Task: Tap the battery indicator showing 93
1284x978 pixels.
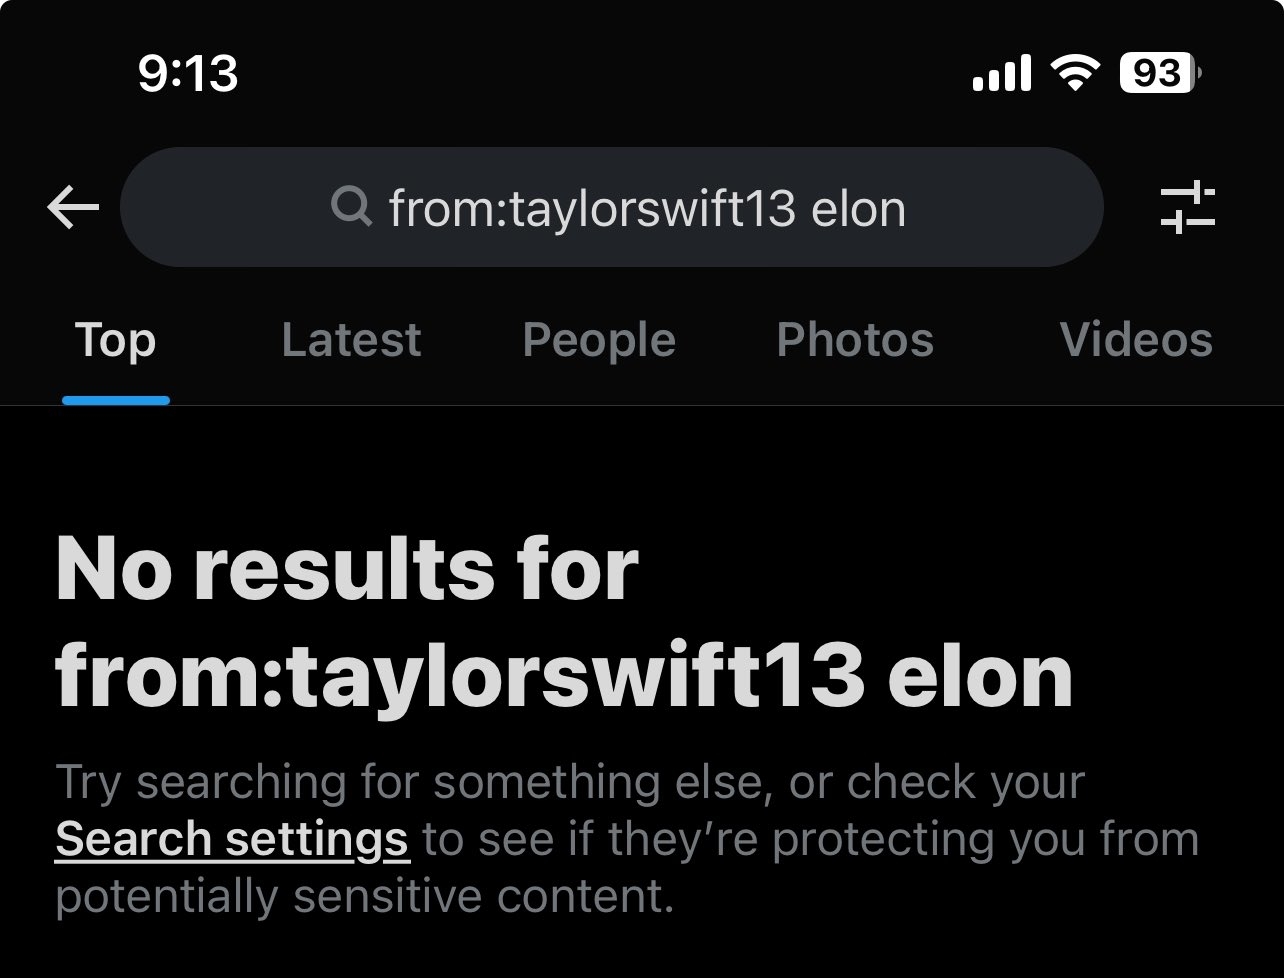Action: [x=1158, y=72]
